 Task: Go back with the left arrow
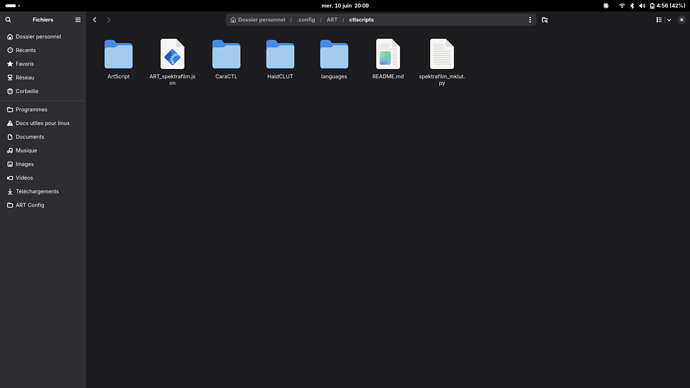(95, 20)
